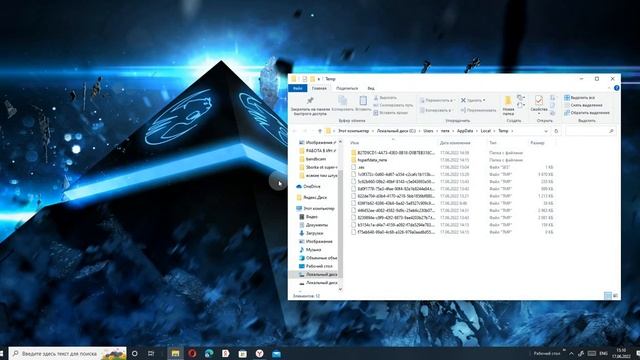This screenshot has height=360, width=640.
Task: Click Select all (Выделить все)
Action: 579,98
